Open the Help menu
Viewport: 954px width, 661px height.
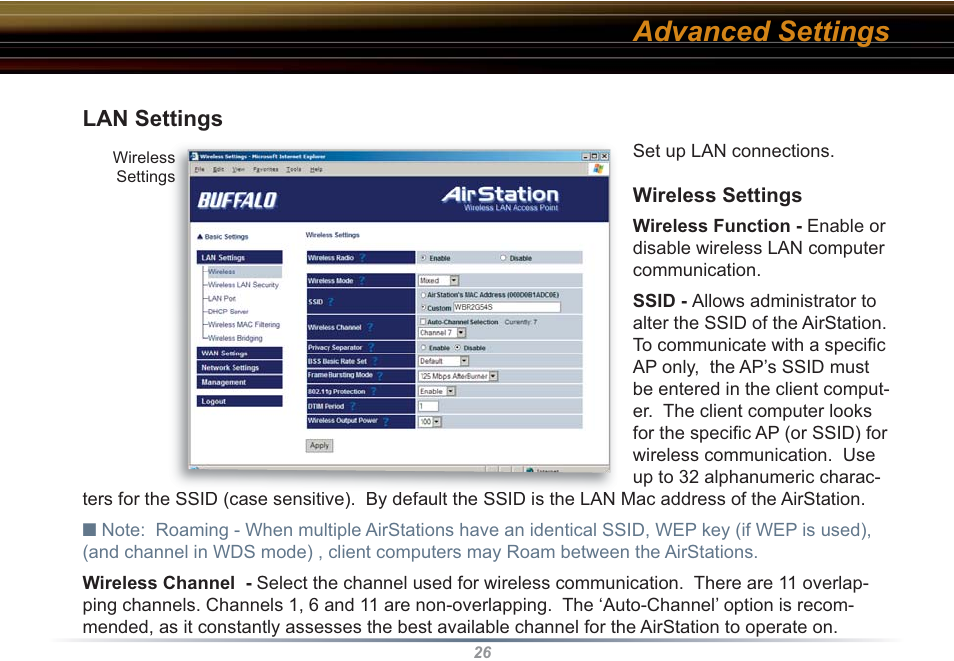pos(316,169)
